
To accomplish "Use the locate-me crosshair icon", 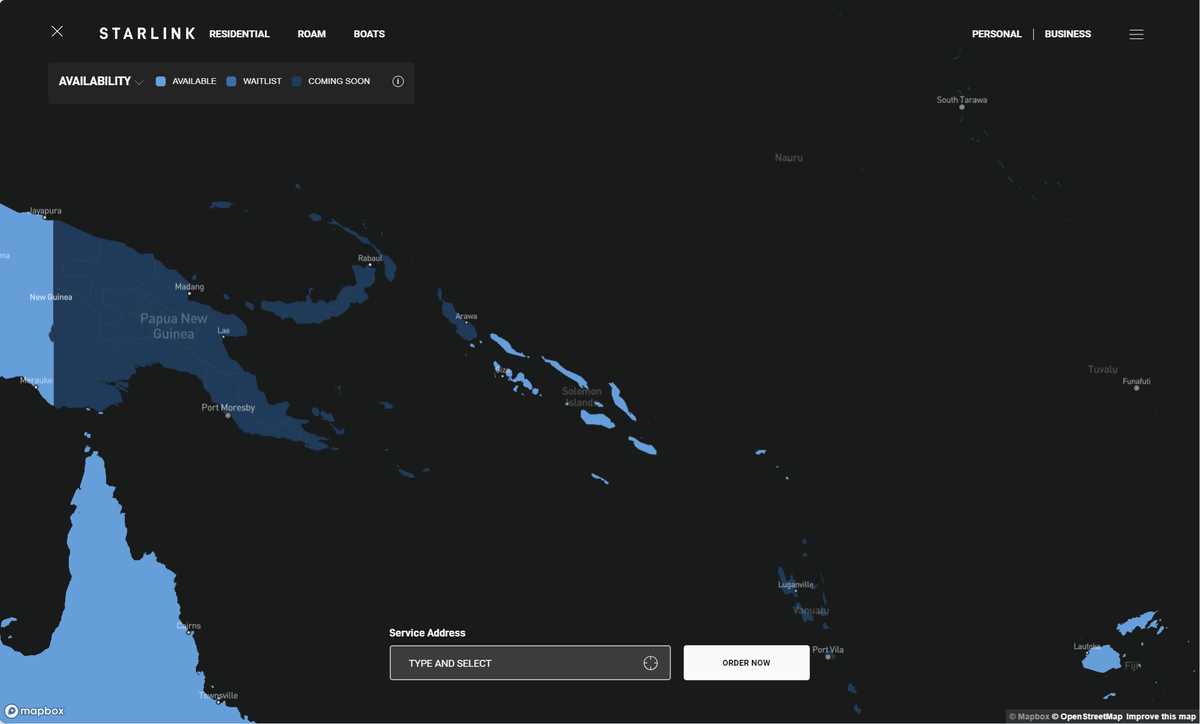I will pyautogui.click(x=650, y=663).
